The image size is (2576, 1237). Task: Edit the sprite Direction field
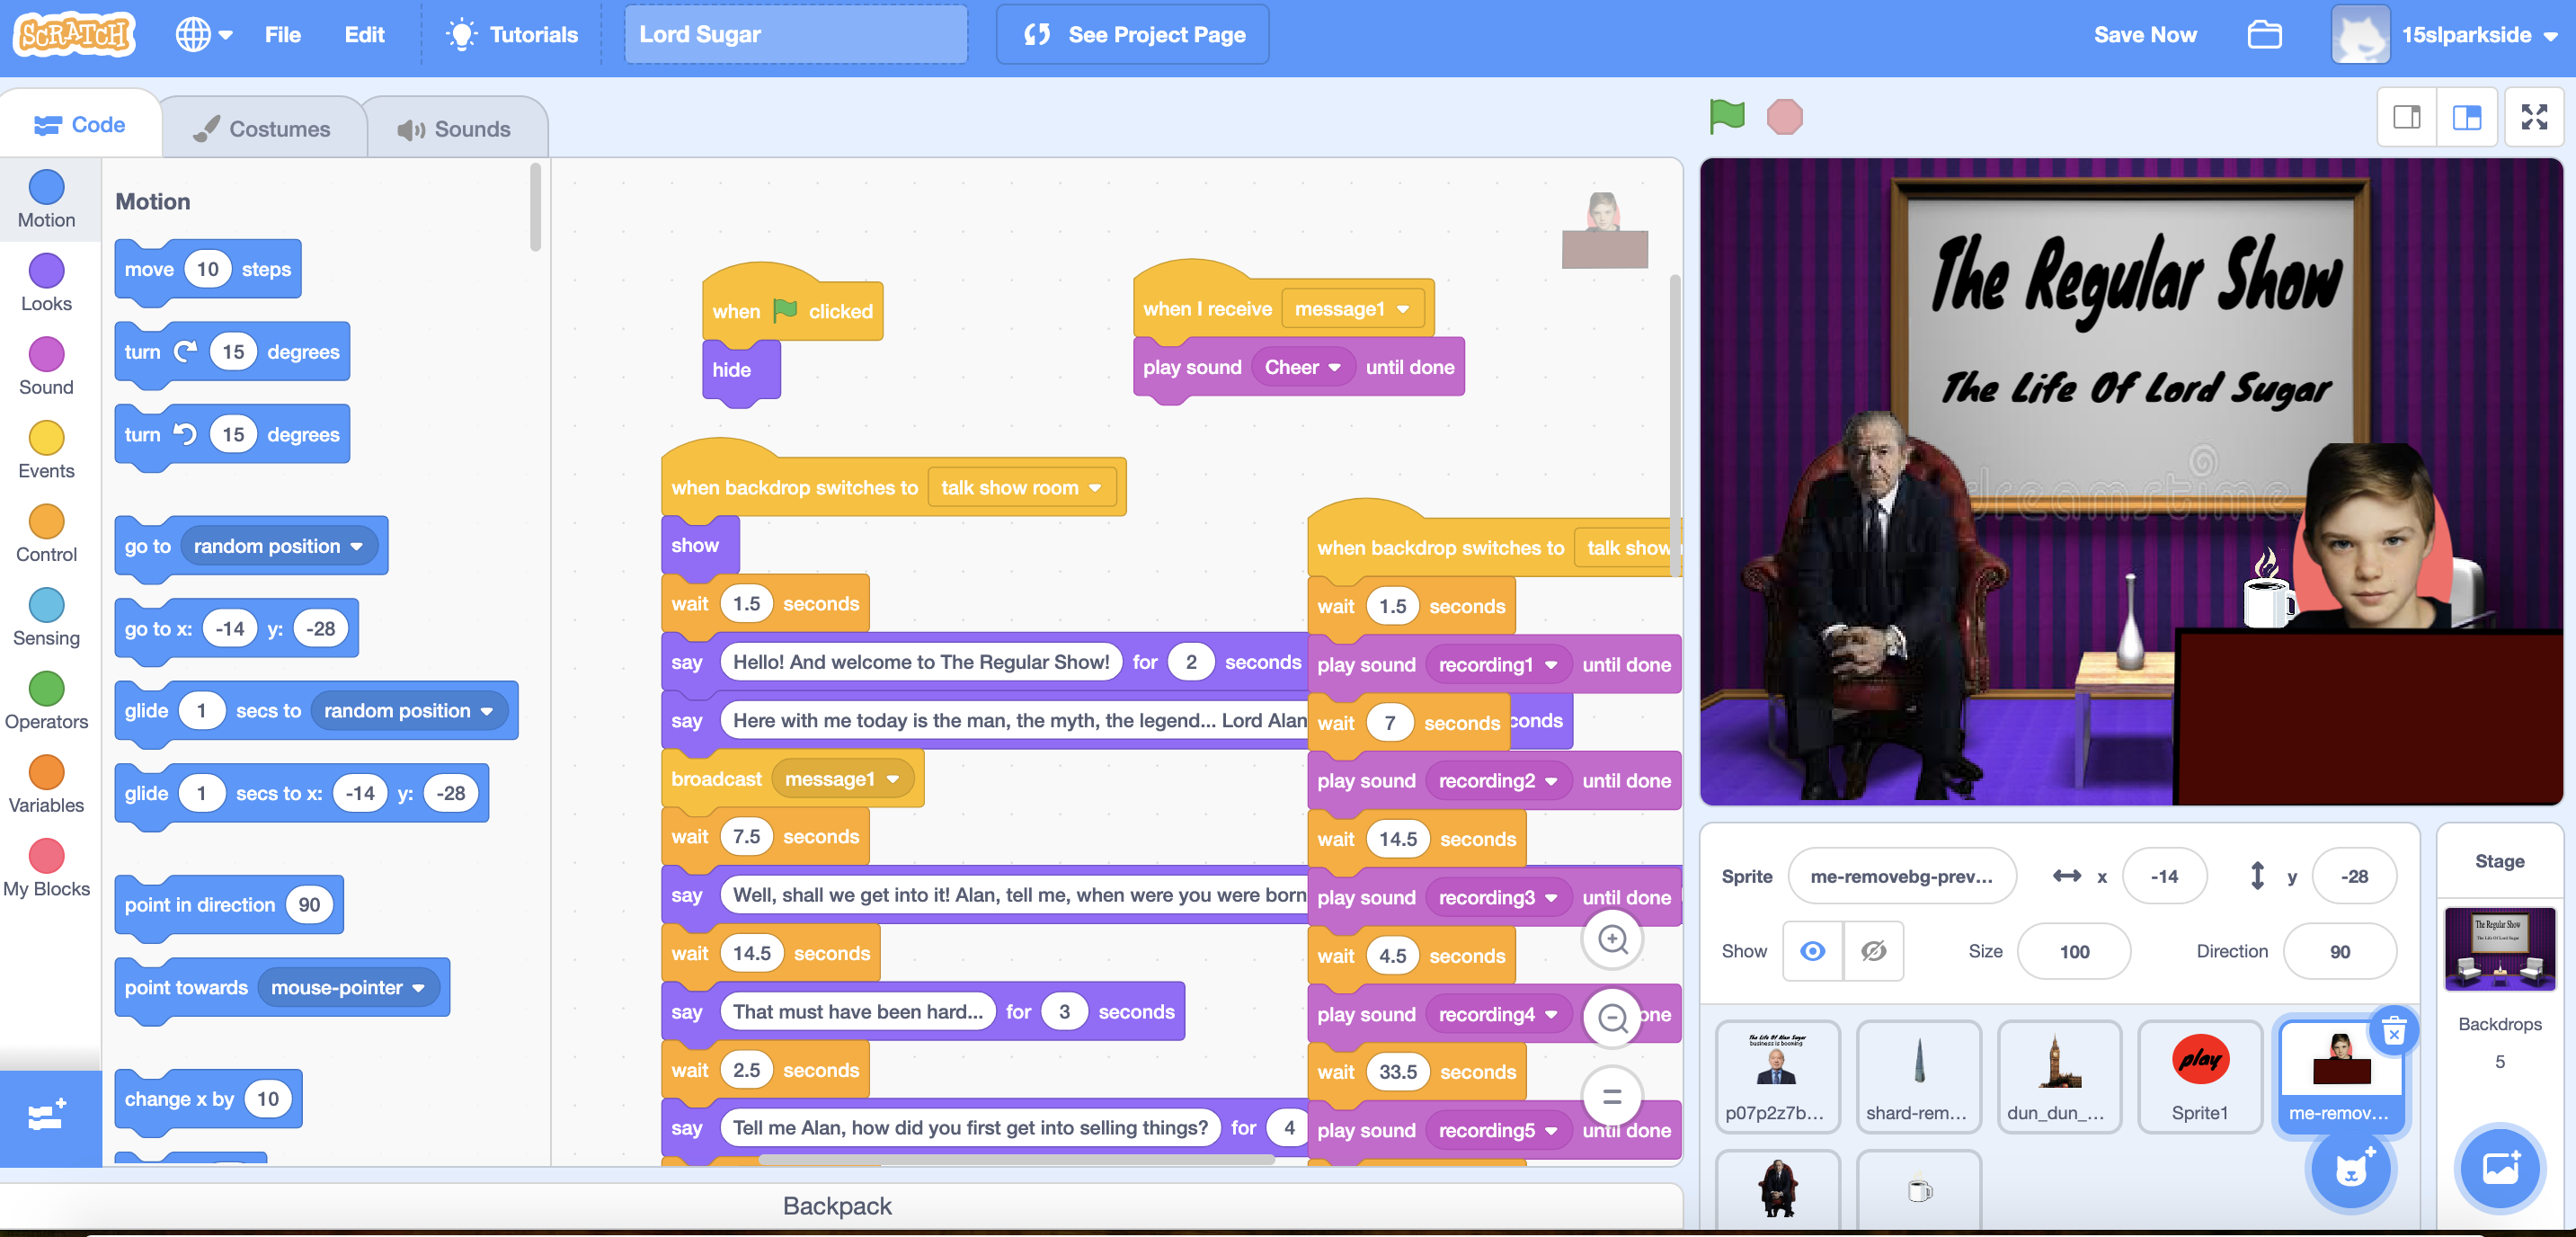click(2340, 951)
